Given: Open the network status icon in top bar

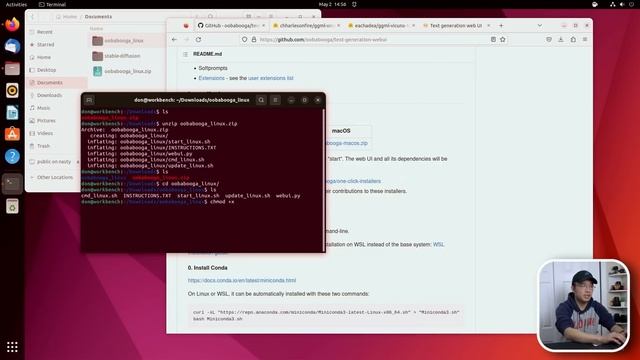Looking at the screenshot, I should click(x=613, y=4).
